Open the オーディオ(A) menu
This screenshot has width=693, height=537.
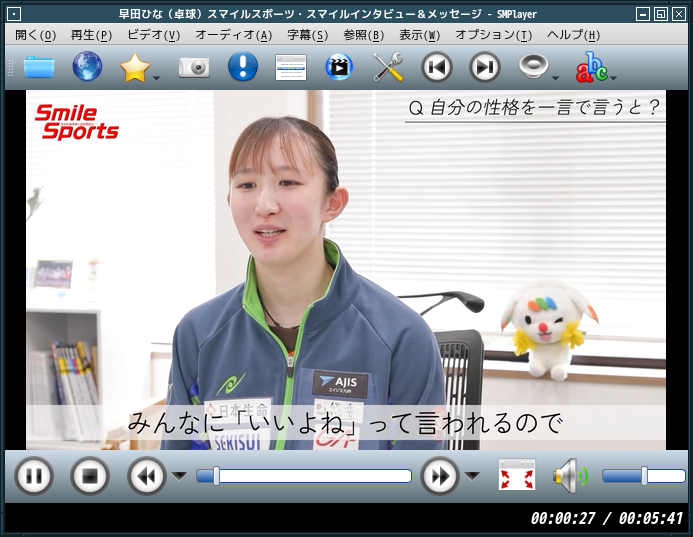coord(234,35)
